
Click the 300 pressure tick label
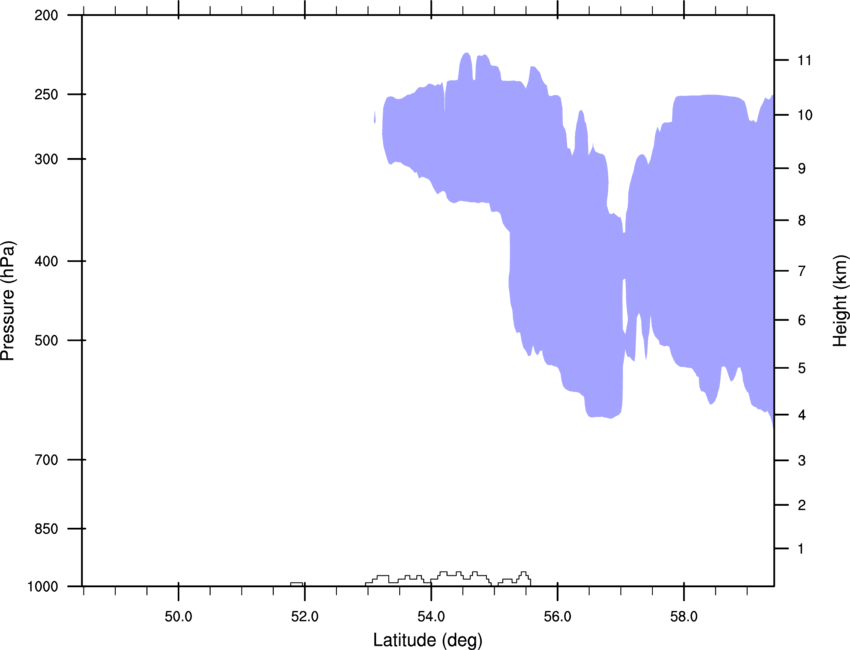click(x=46, y=159)
